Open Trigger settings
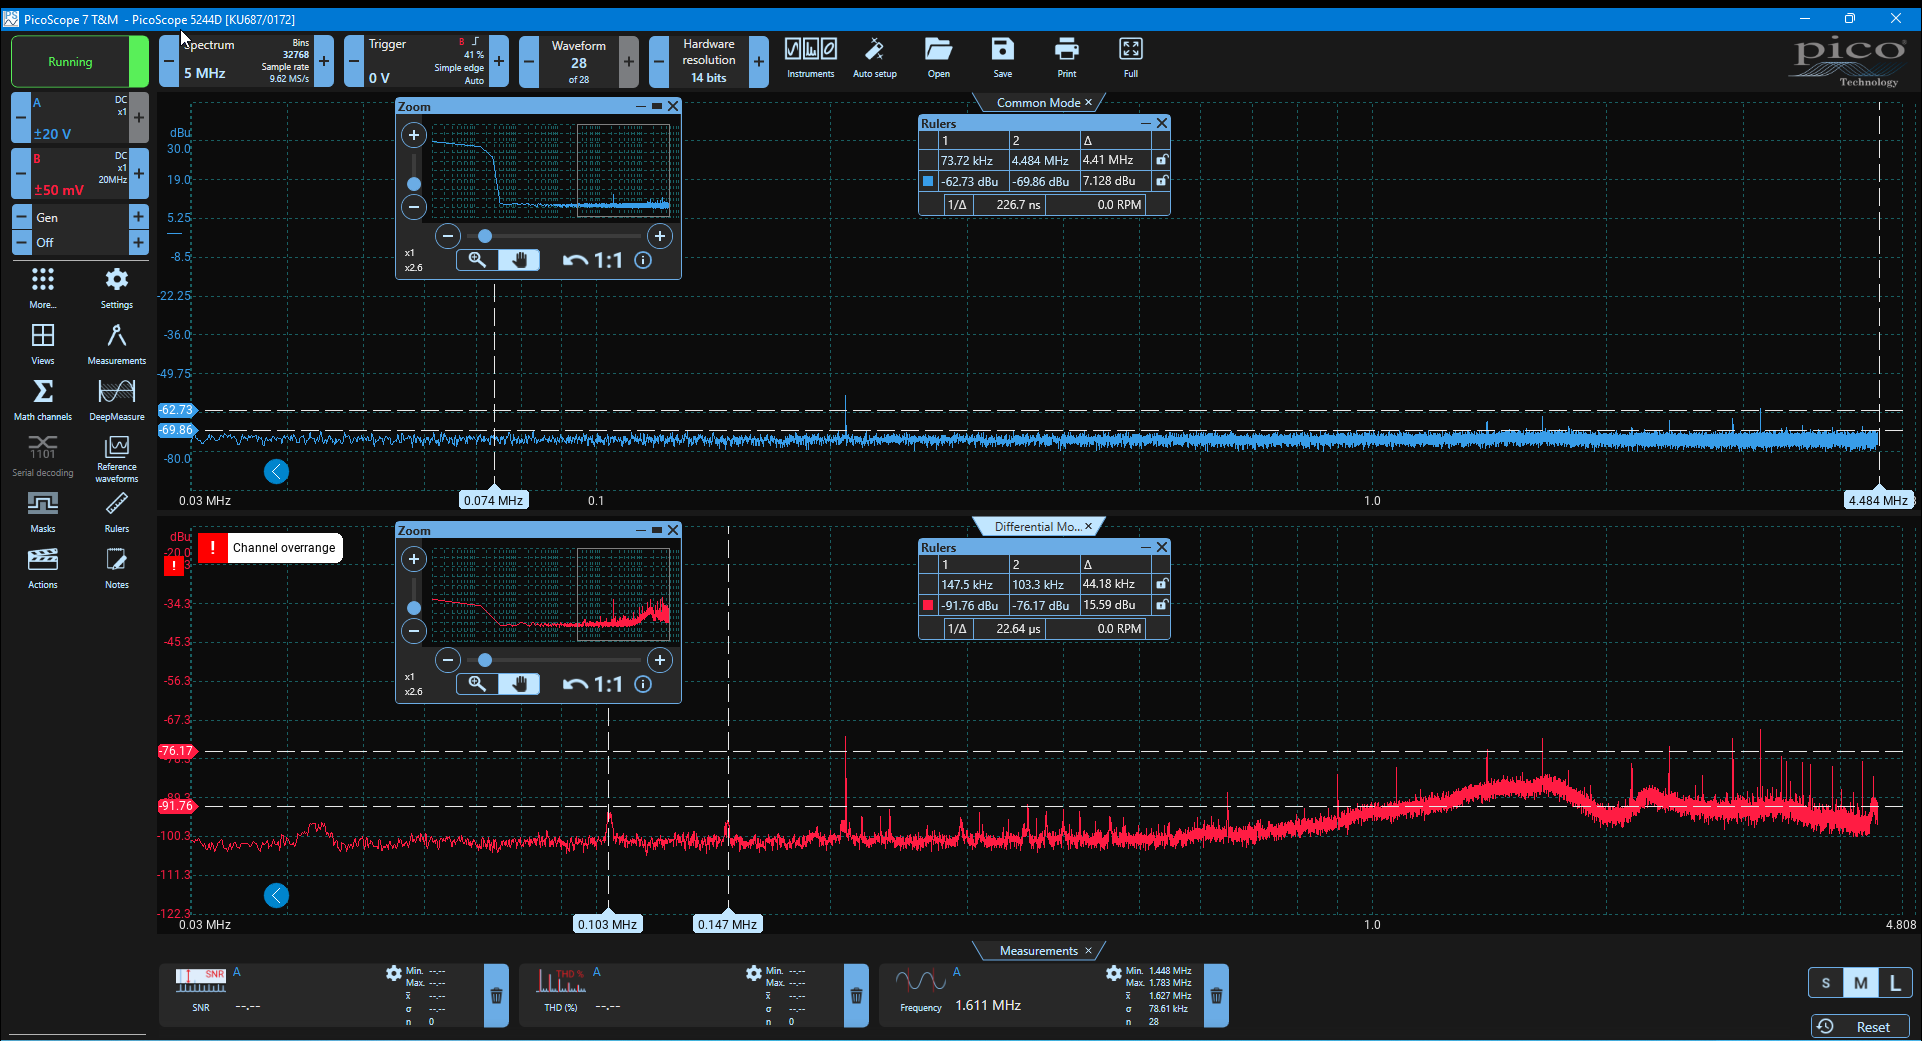Viewport: 1922px width, 1041px height. click(426, 61)
